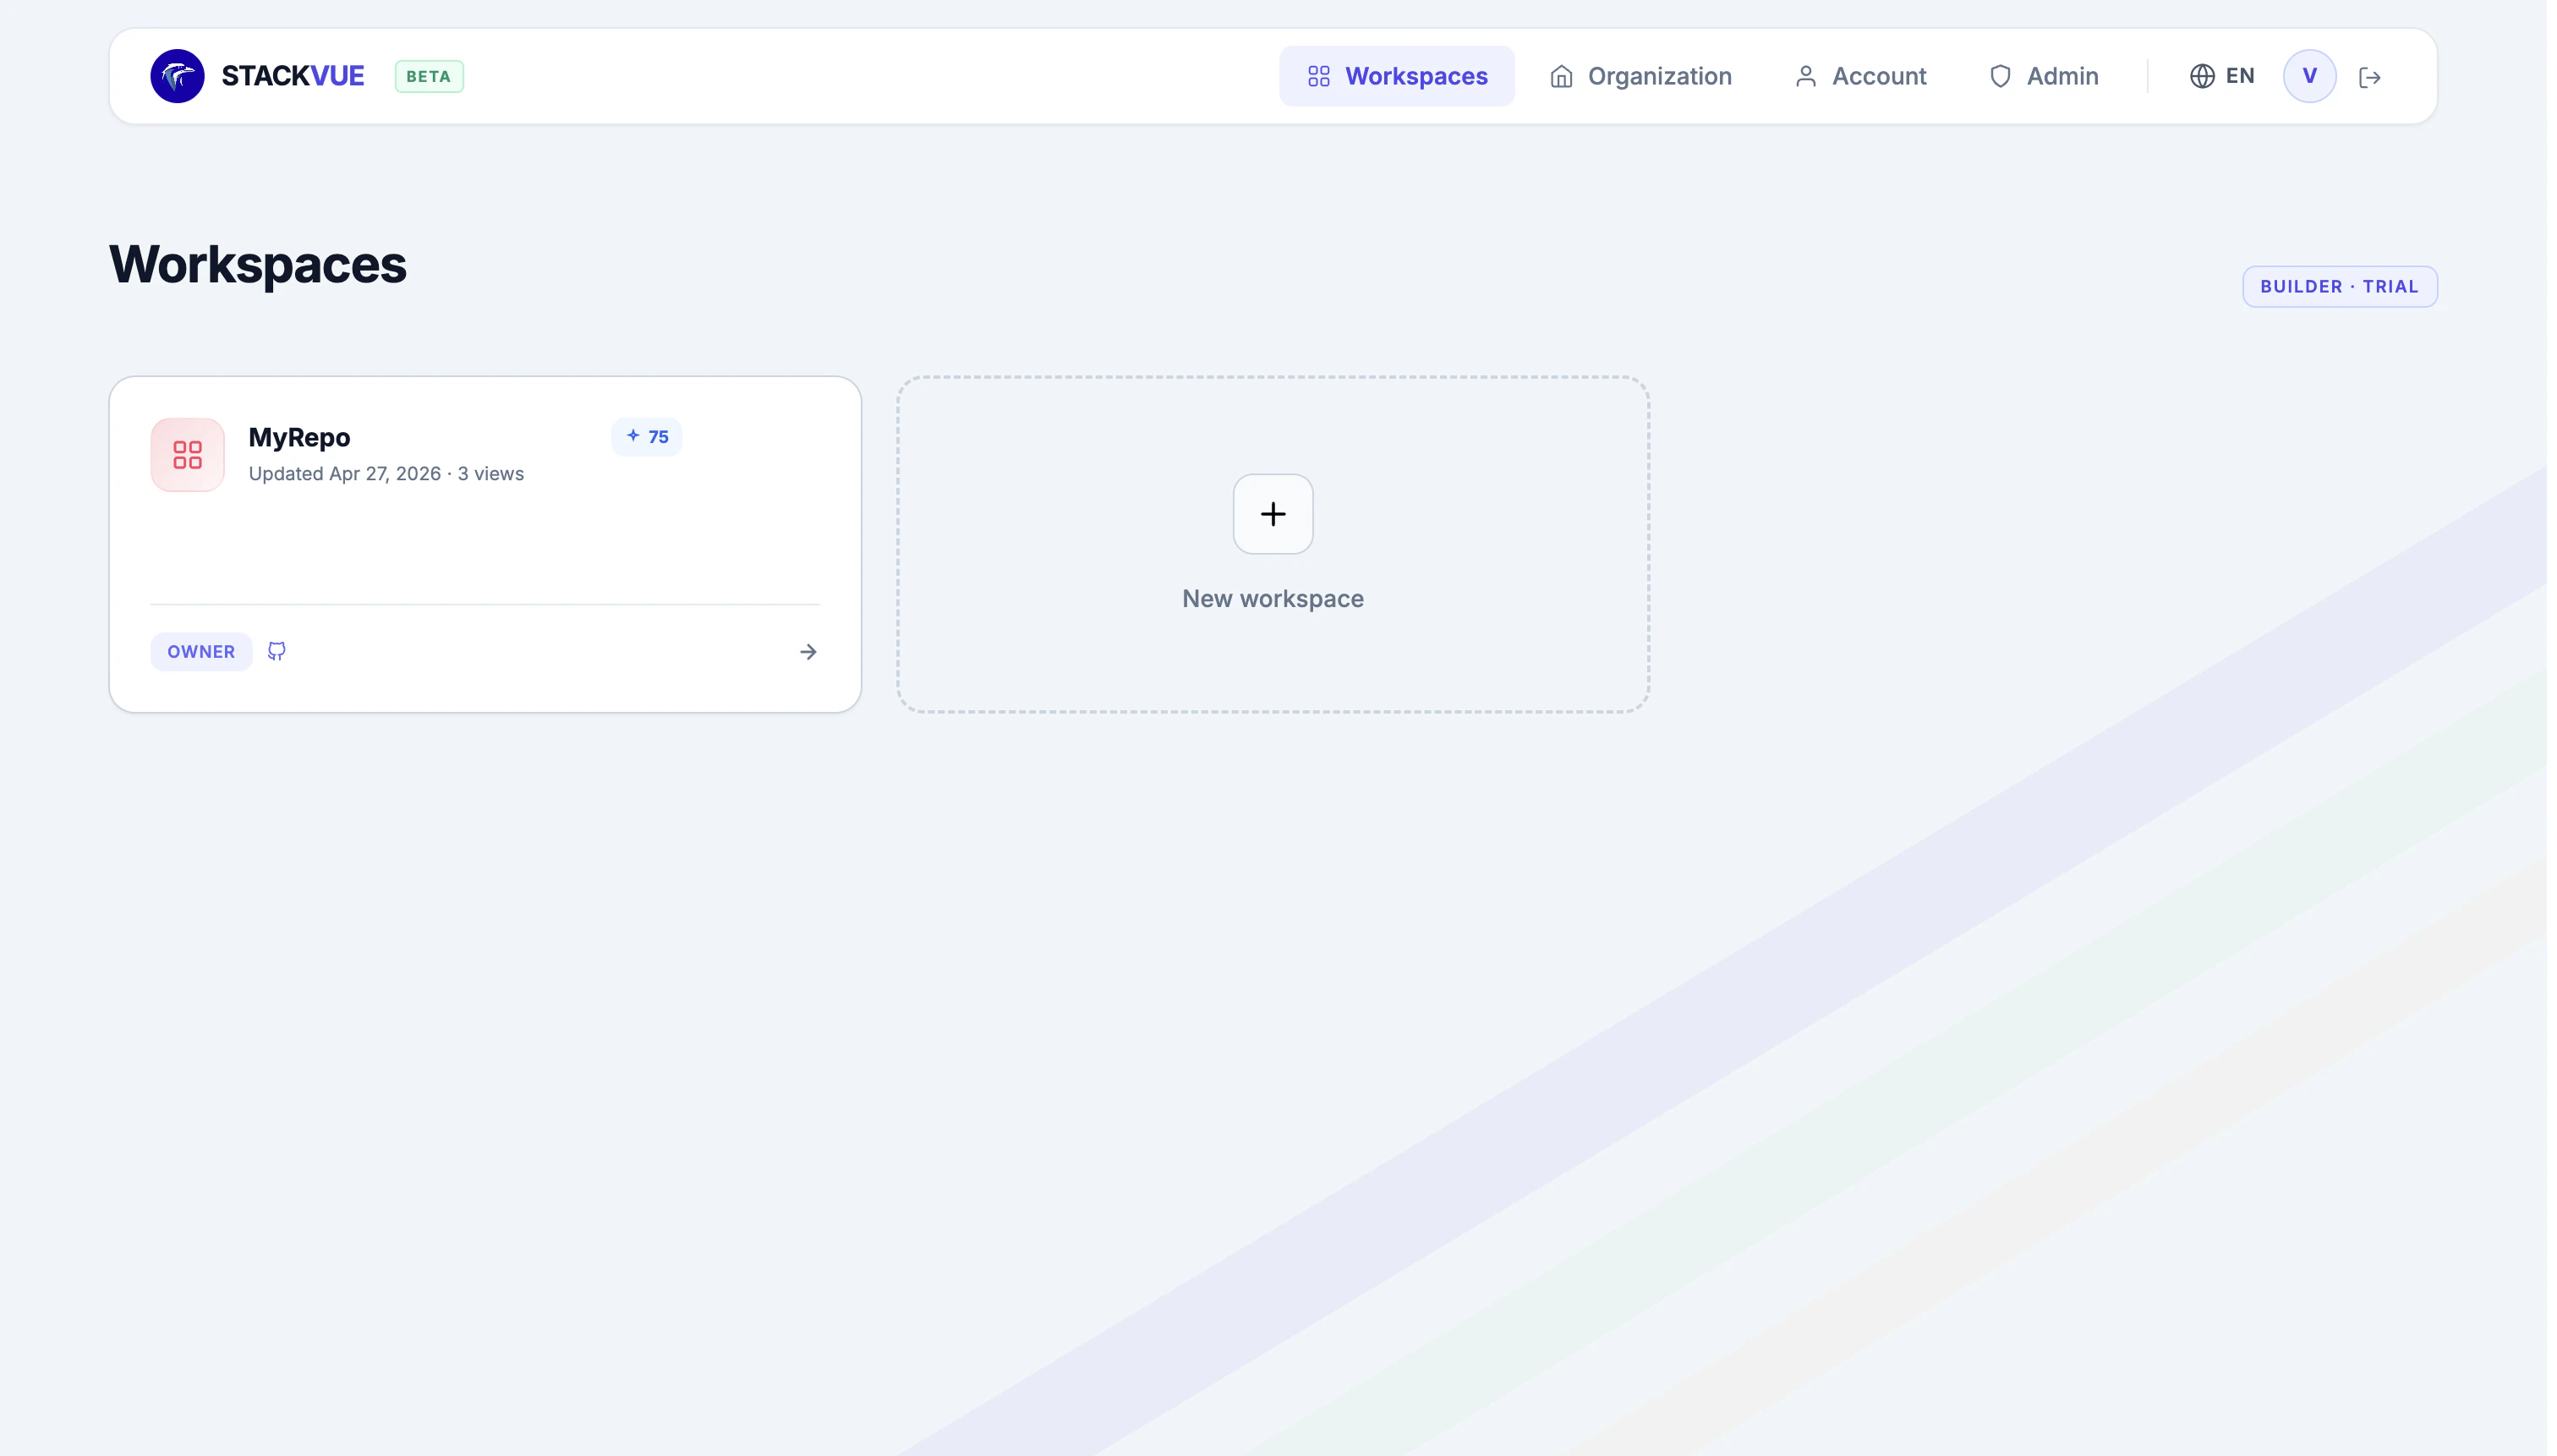2557x1456 pixels.
Task: Click the sign-out icon
Action: click(x=2369, y=77)
